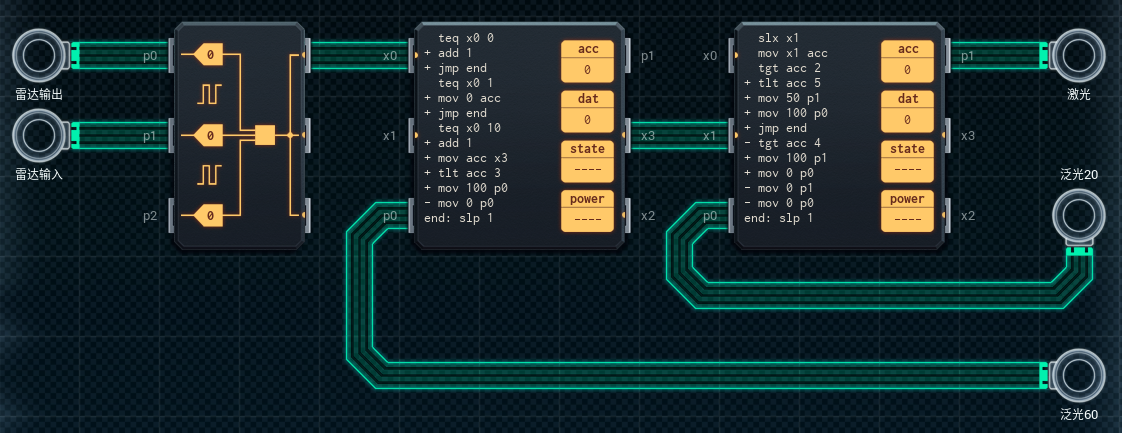Click the 'teq x0 10' code line

pos(472,128)
